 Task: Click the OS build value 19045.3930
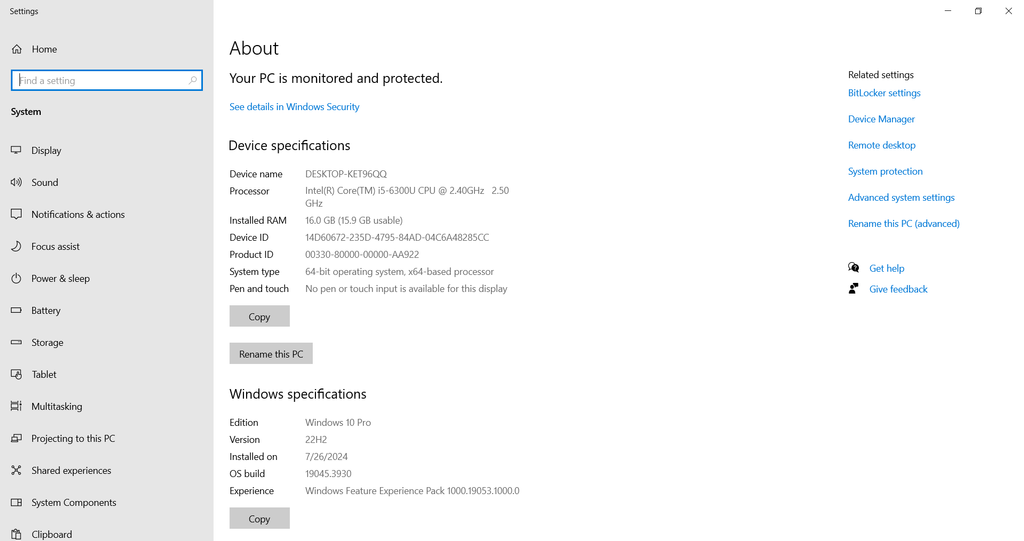[x=328, y=474]
